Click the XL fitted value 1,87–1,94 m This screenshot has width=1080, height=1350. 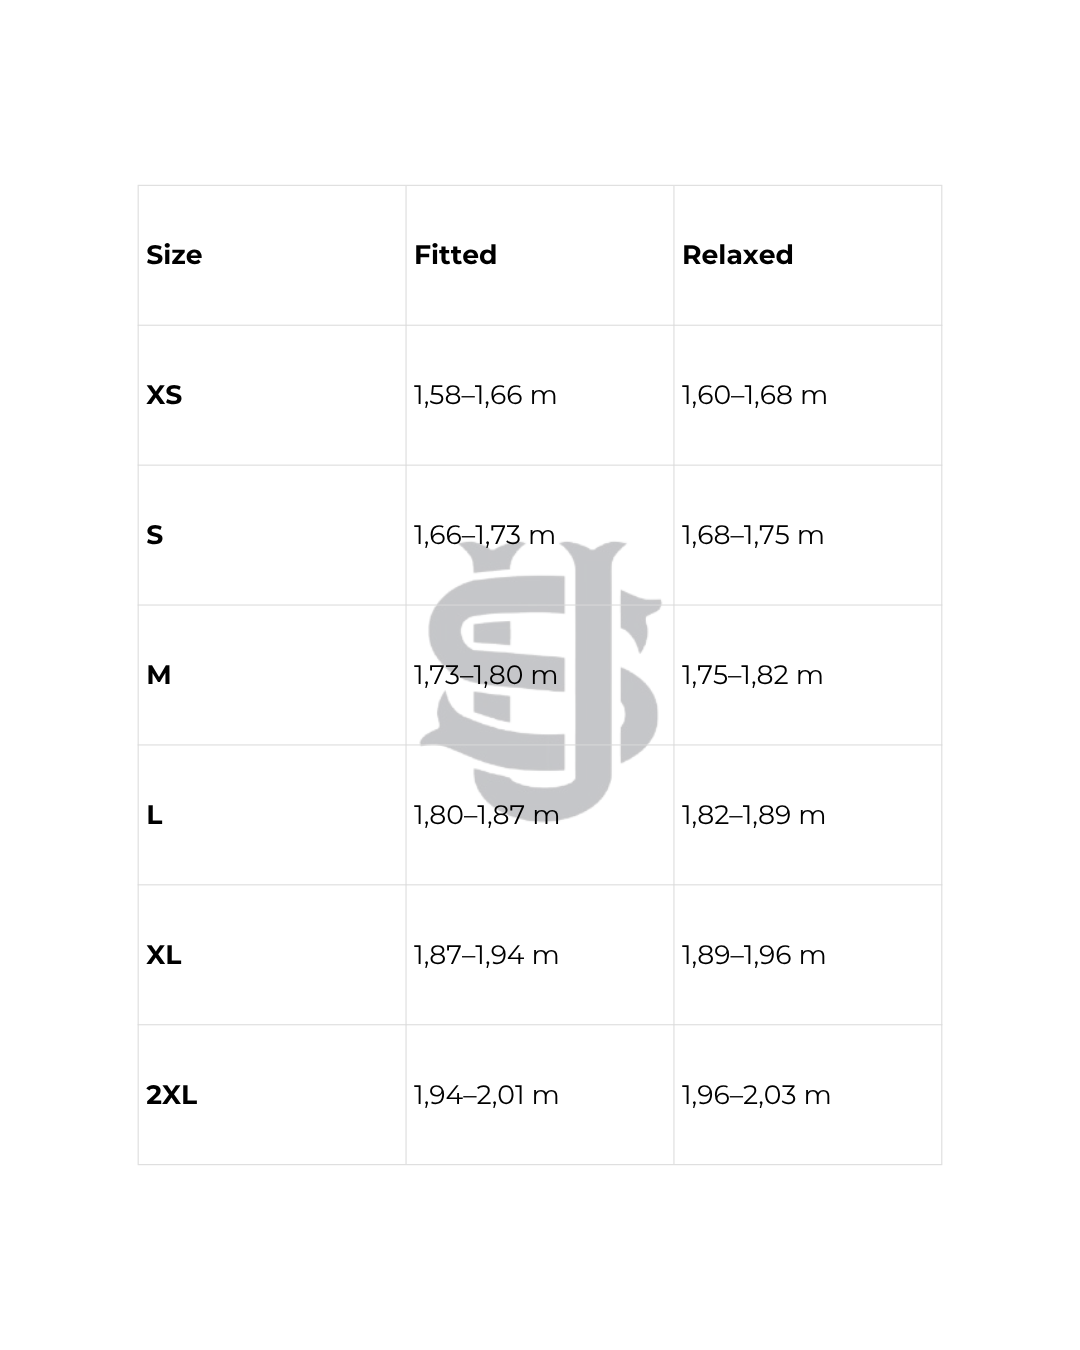(486, 955)
